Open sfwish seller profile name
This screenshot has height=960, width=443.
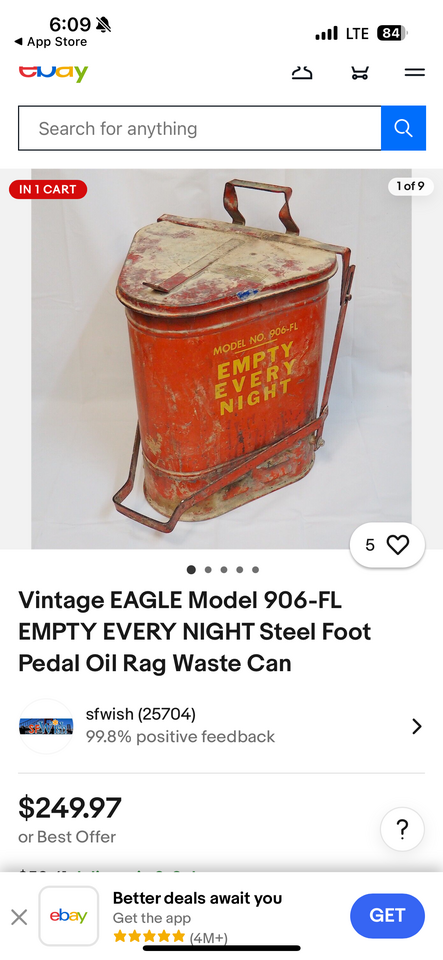[x=141, y=714]
